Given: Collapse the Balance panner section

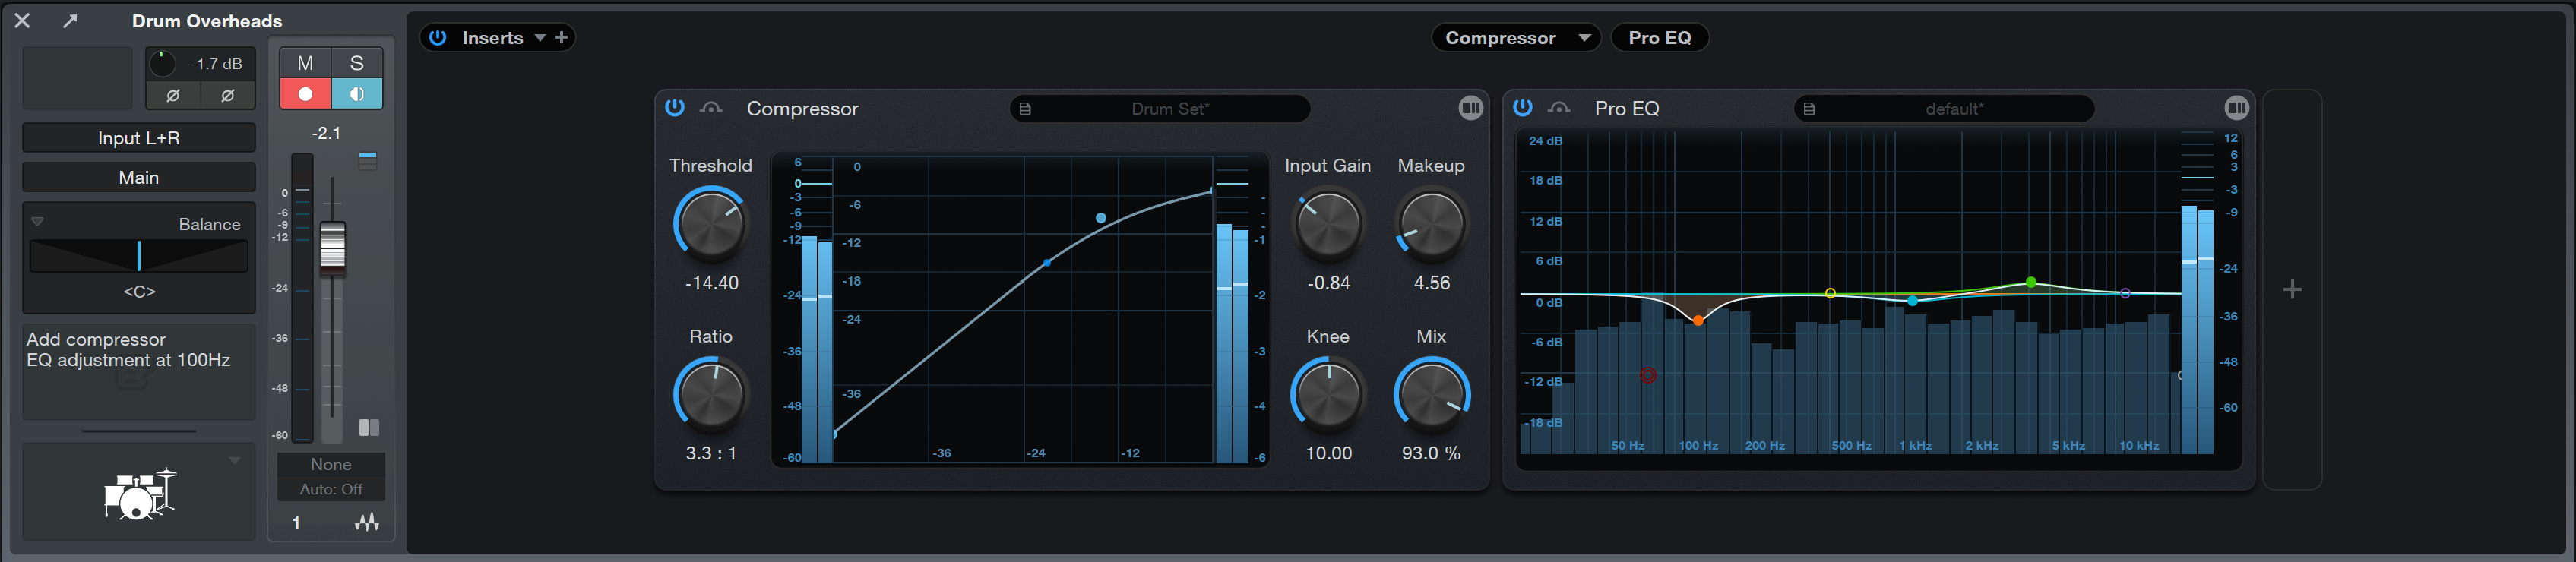Looking at the screenshot, I should click(37, 222).
